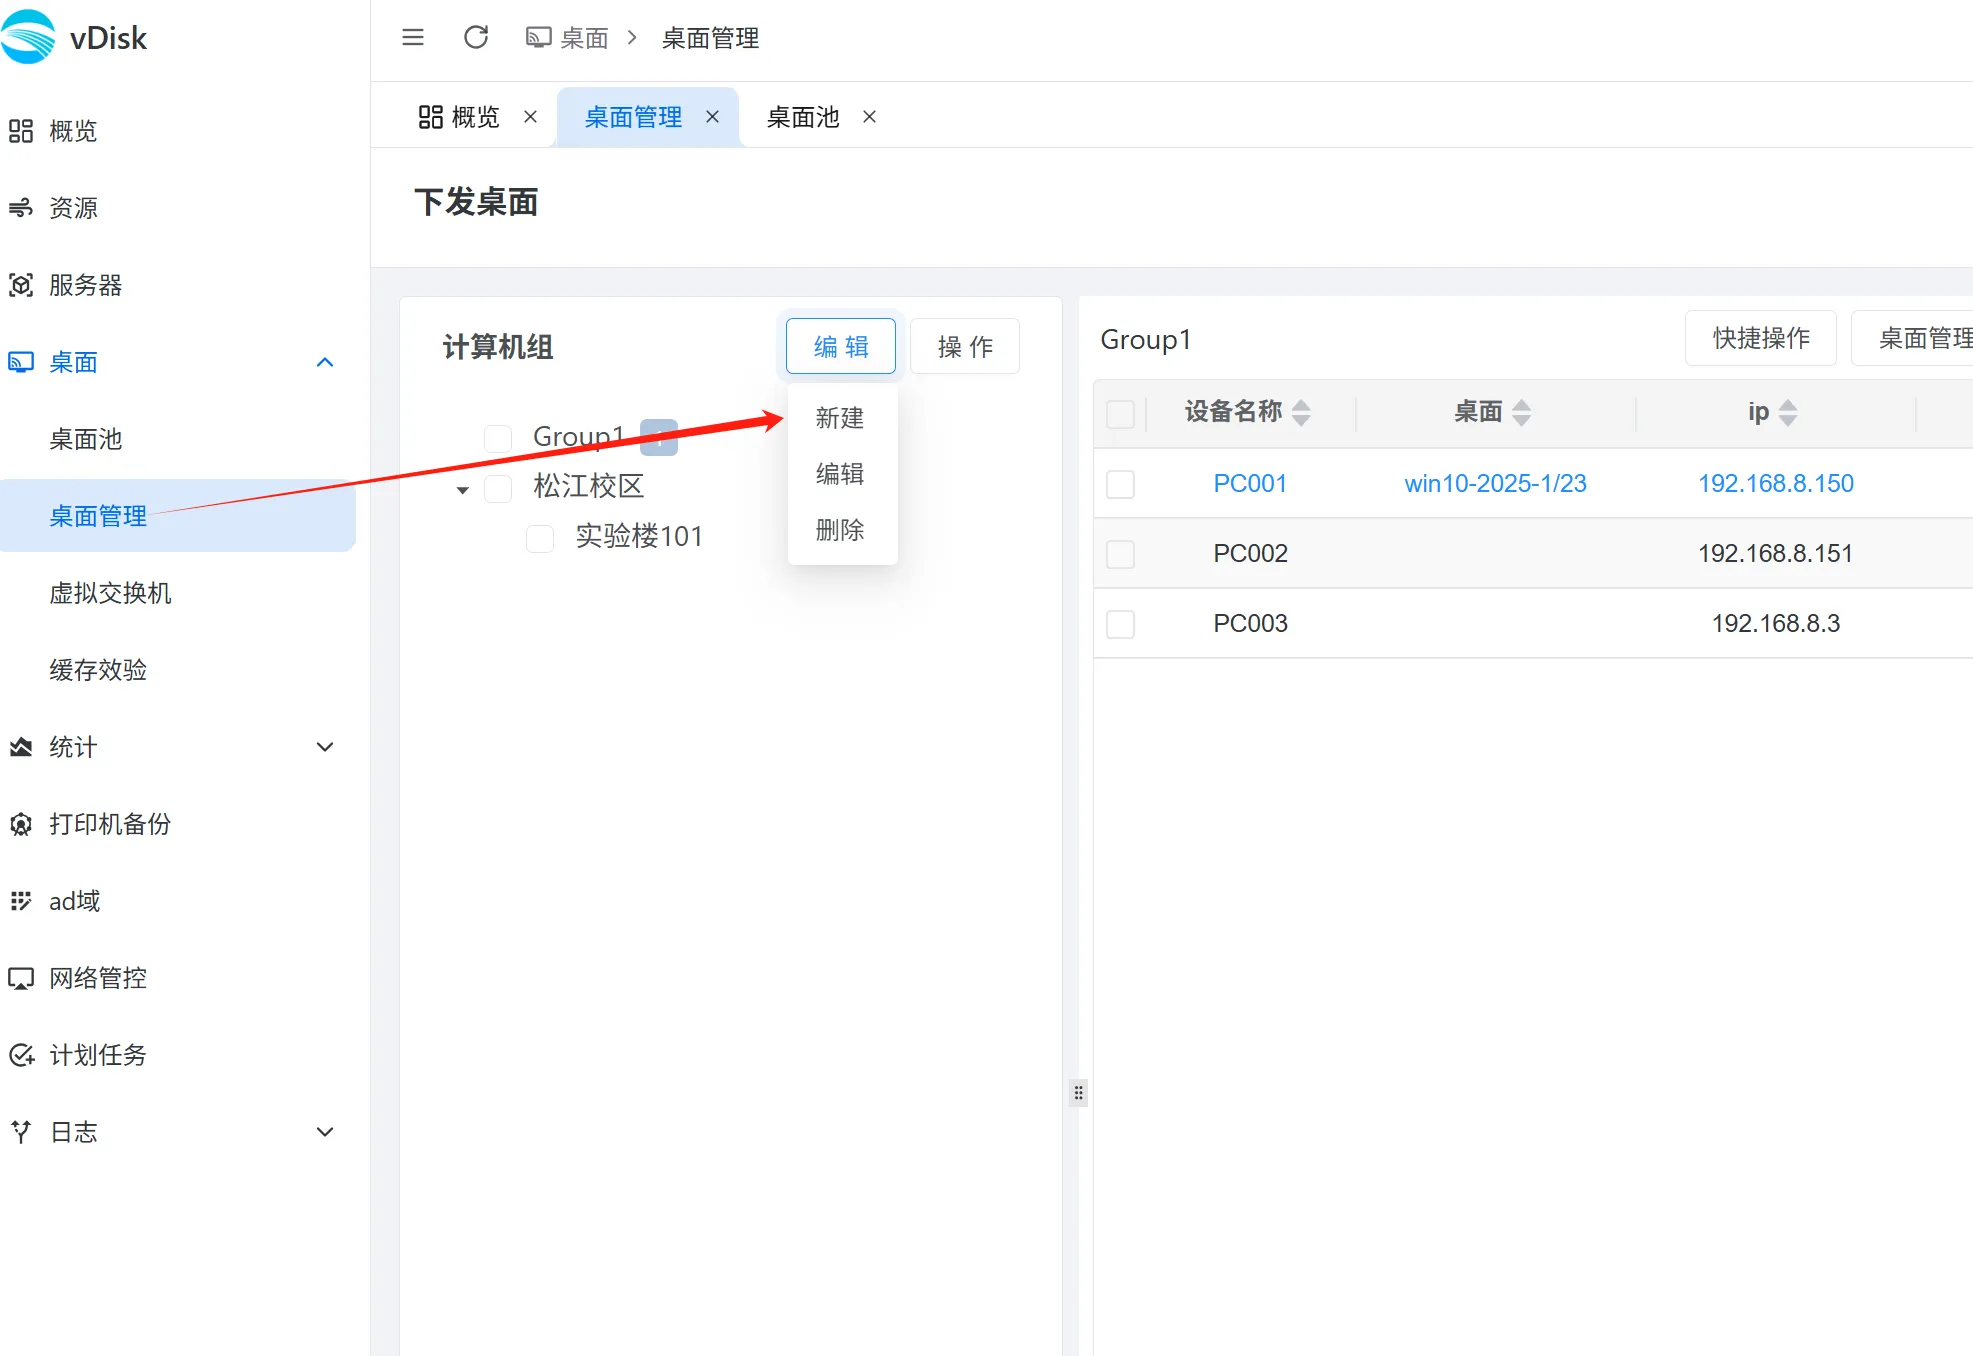Select the PC001 row checkbox

[1121, 484]
